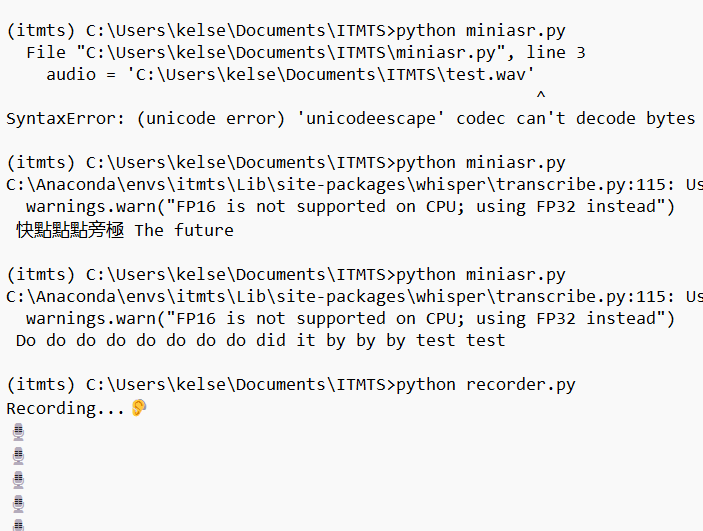703x531 pixels.
Task: Click the second microphone emoji in the column
Action: click(17, 456)
